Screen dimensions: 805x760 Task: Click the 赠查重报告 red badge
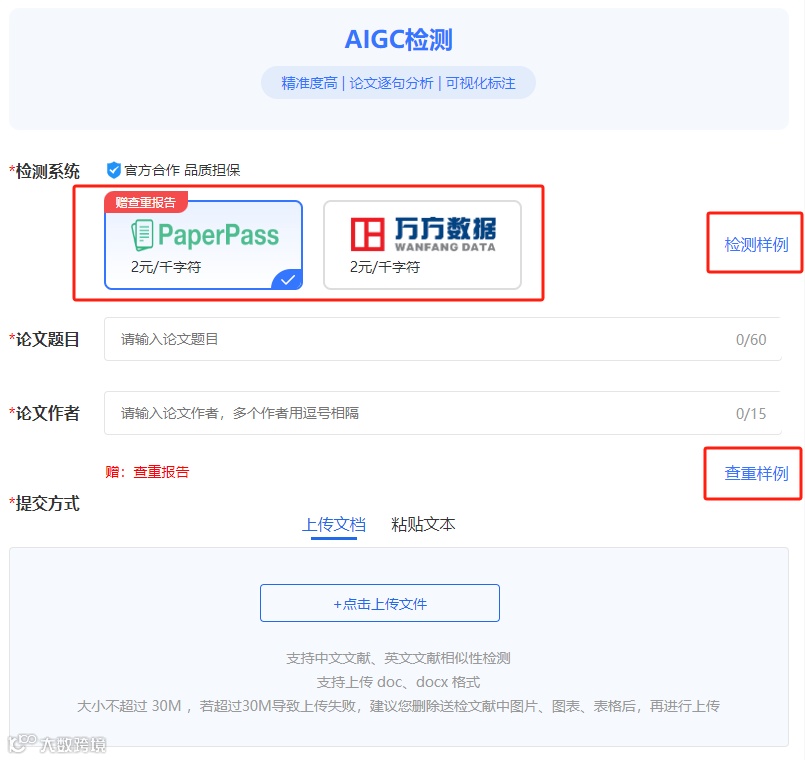point(146,202)
